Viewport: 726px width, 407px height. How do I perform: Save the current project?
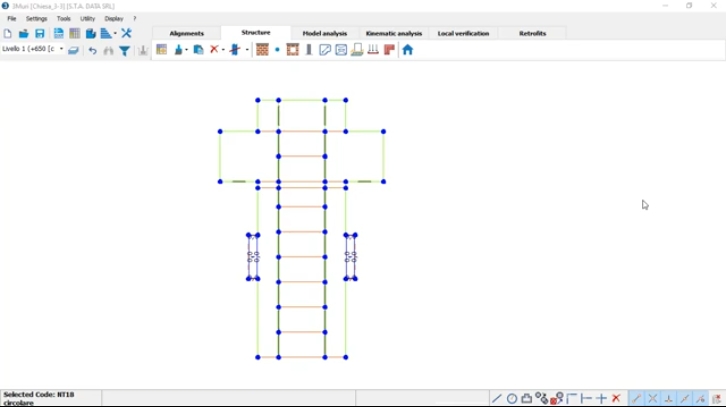40,33
